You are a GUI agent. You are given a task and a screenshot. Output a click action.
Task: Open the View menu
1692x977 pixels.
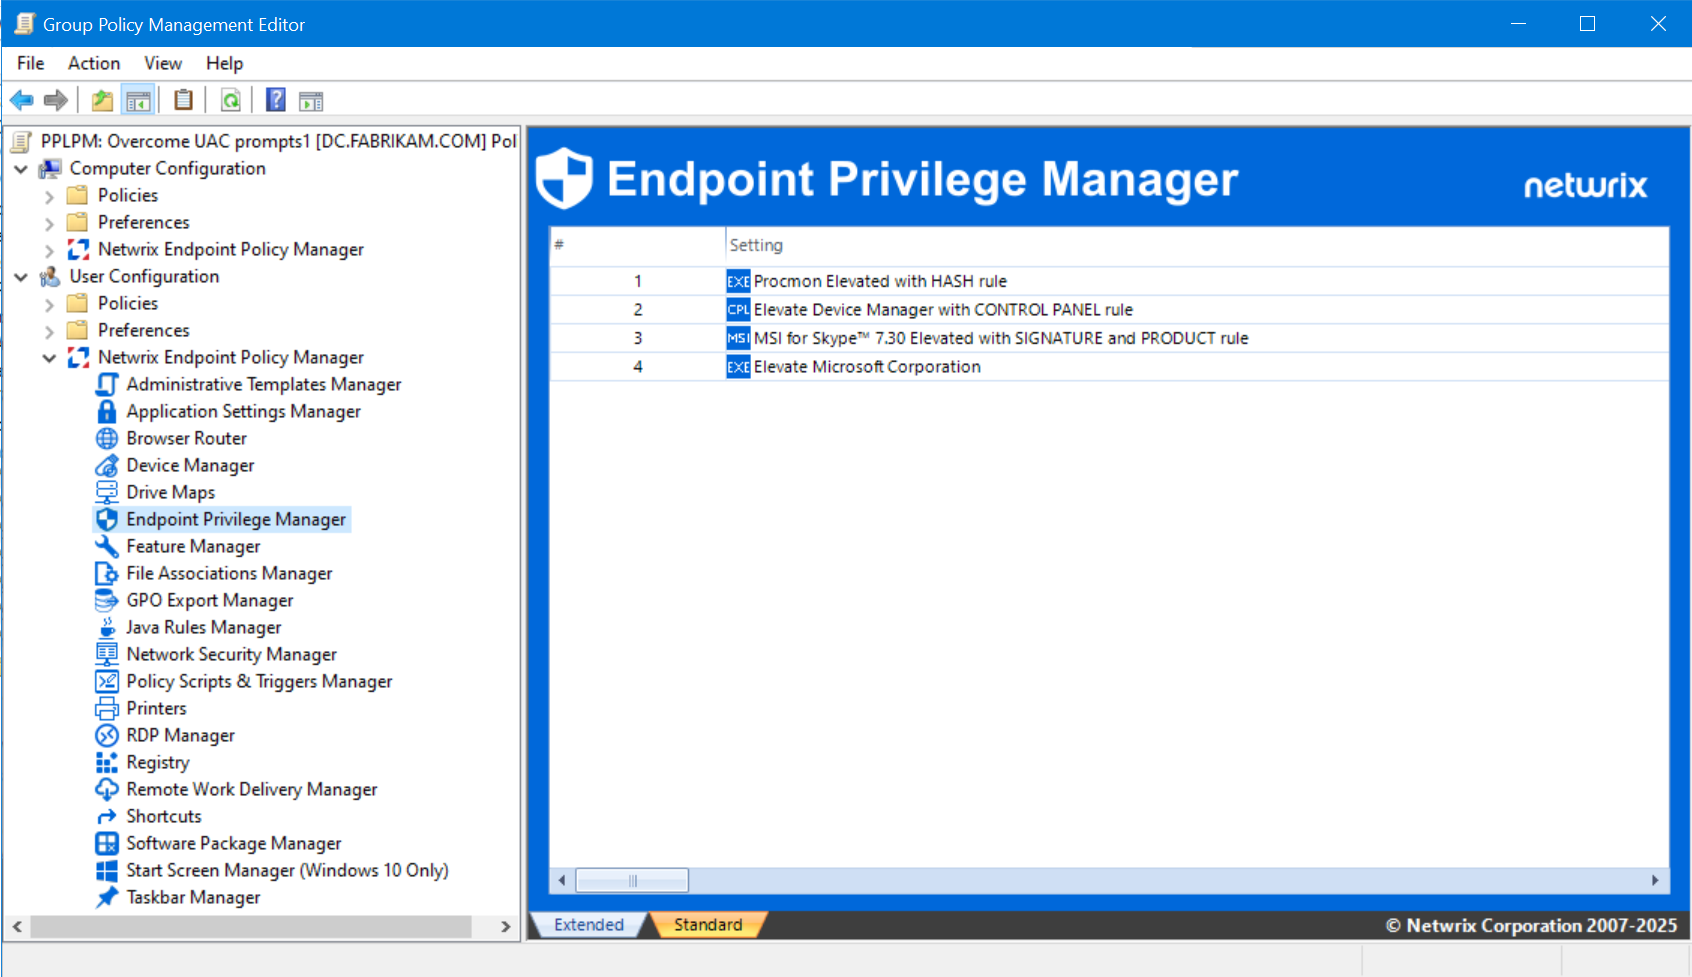point(163,63)
